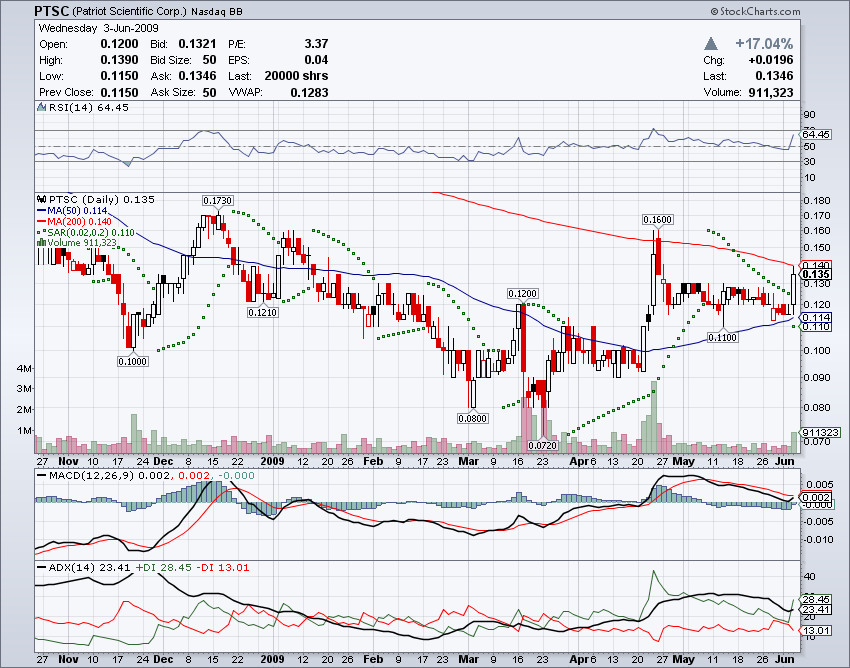Click the Ask Size value 50
This screenshot has width=850, height=668.
point(209,92)
